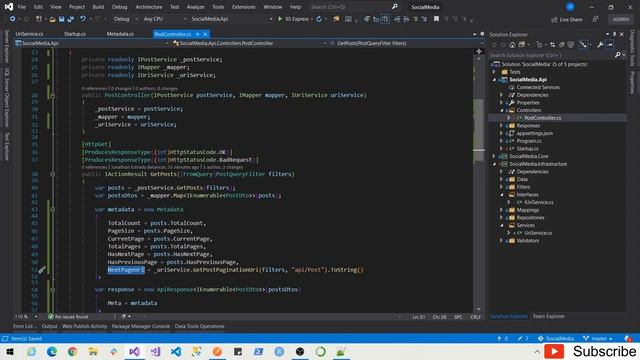The image size is (640, 360).
Task: Expand the Tests folder in Solution Explorer
Action: coord(495,72)
